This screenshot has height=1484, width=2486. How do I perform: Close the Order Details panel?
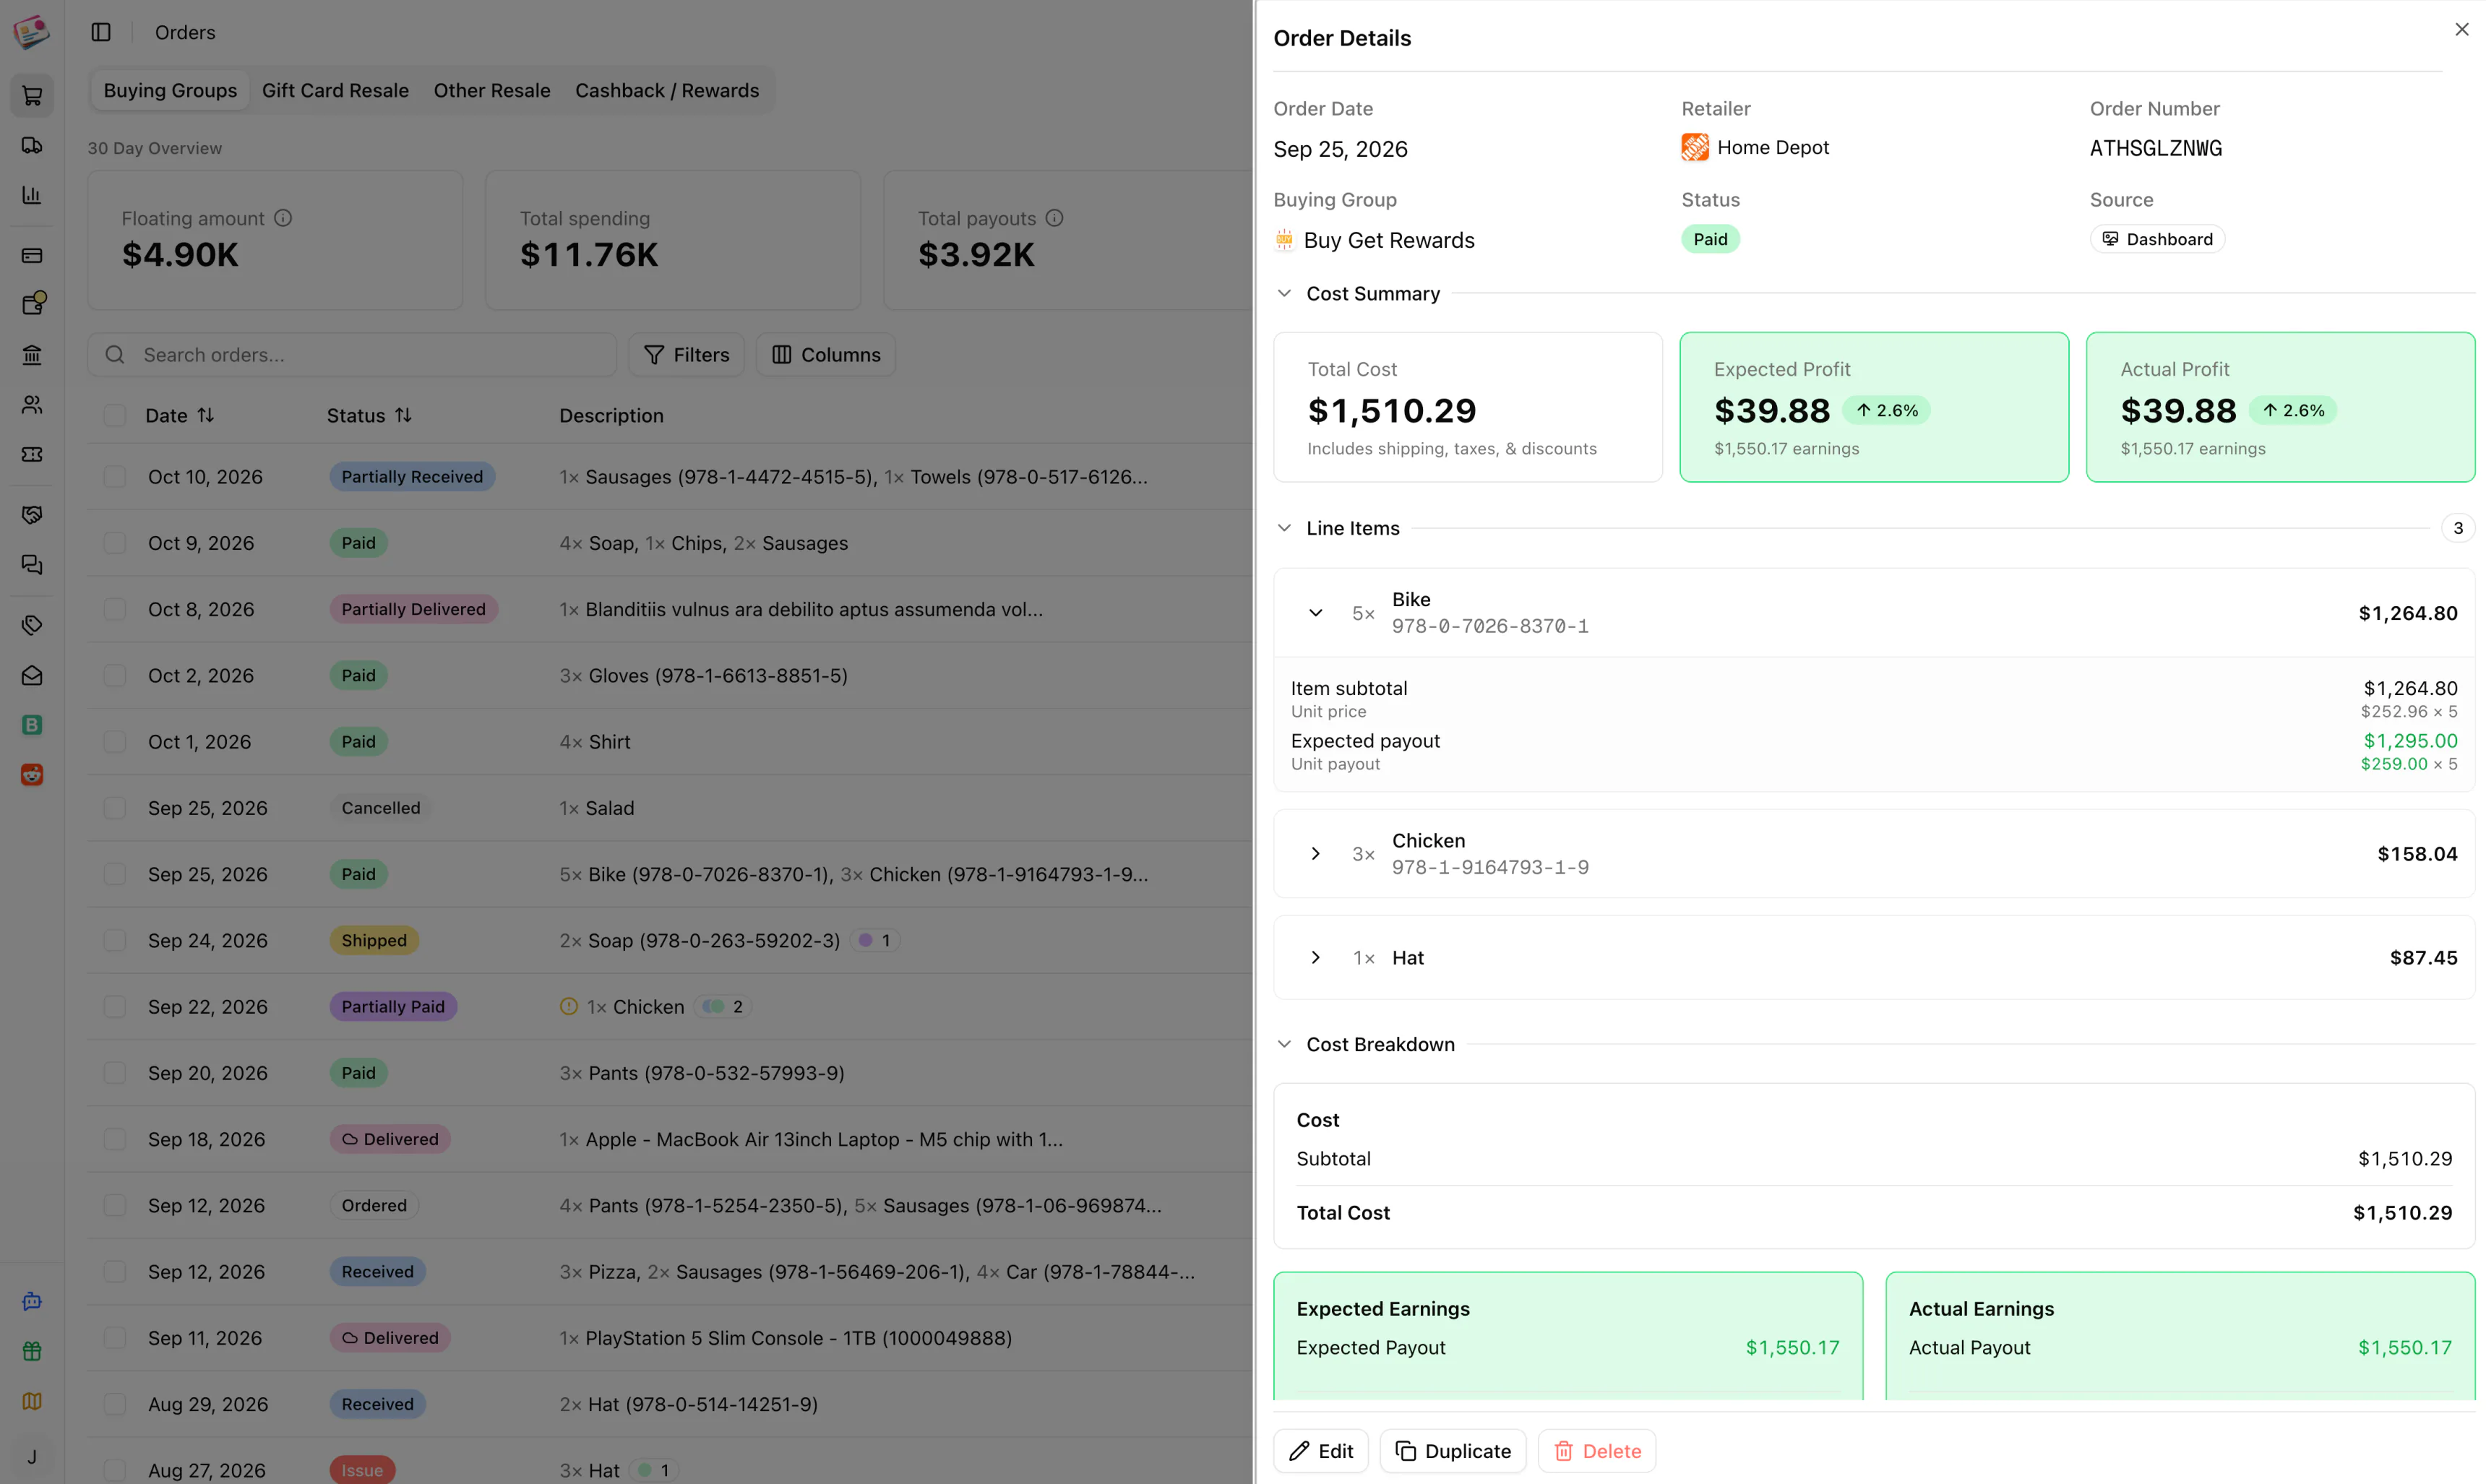[2461, 30]
